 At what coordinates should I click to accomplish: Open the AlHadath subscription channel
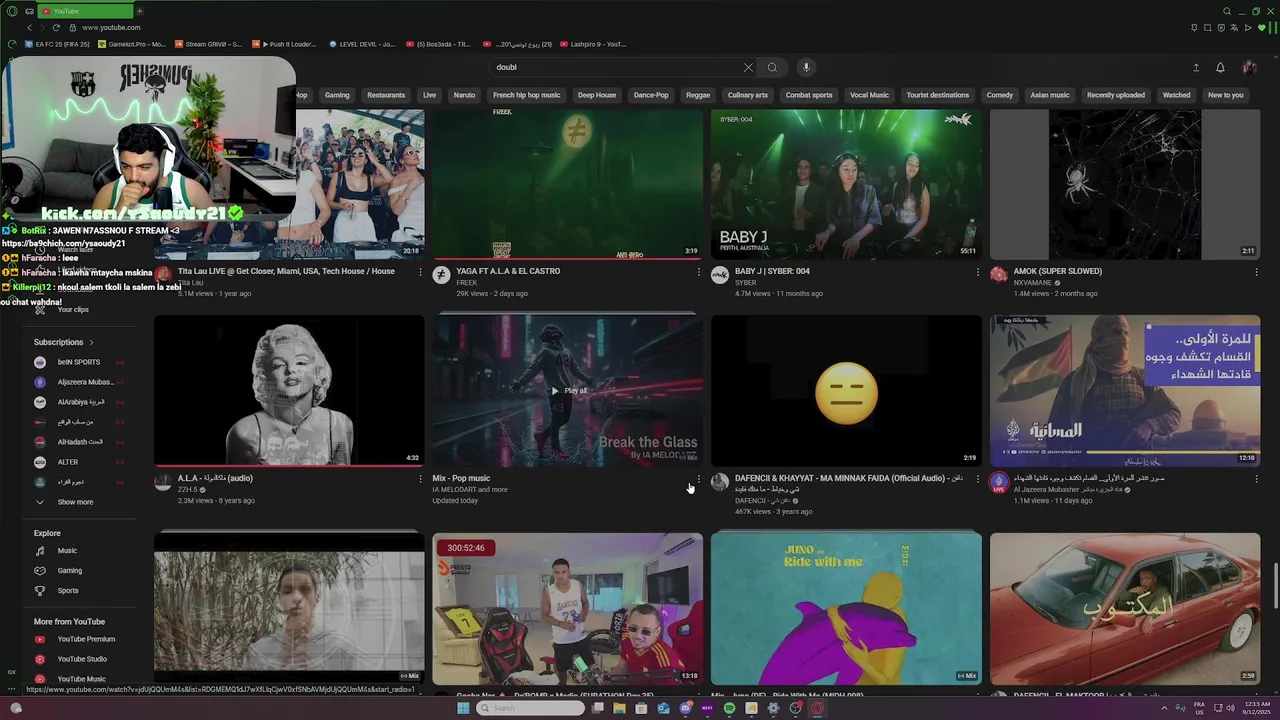click(x=78, y=442)
